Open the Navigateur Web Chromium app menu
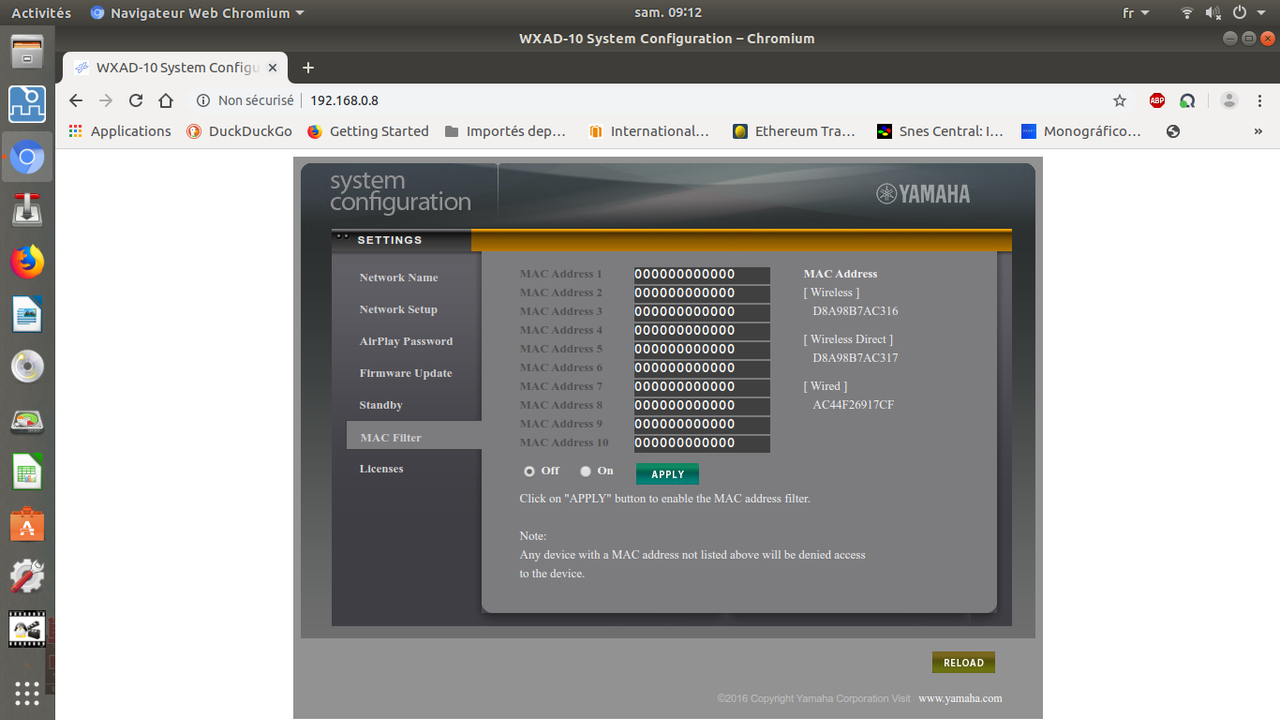Viewport: 1280px width, 720px height. tap(197, 13)
